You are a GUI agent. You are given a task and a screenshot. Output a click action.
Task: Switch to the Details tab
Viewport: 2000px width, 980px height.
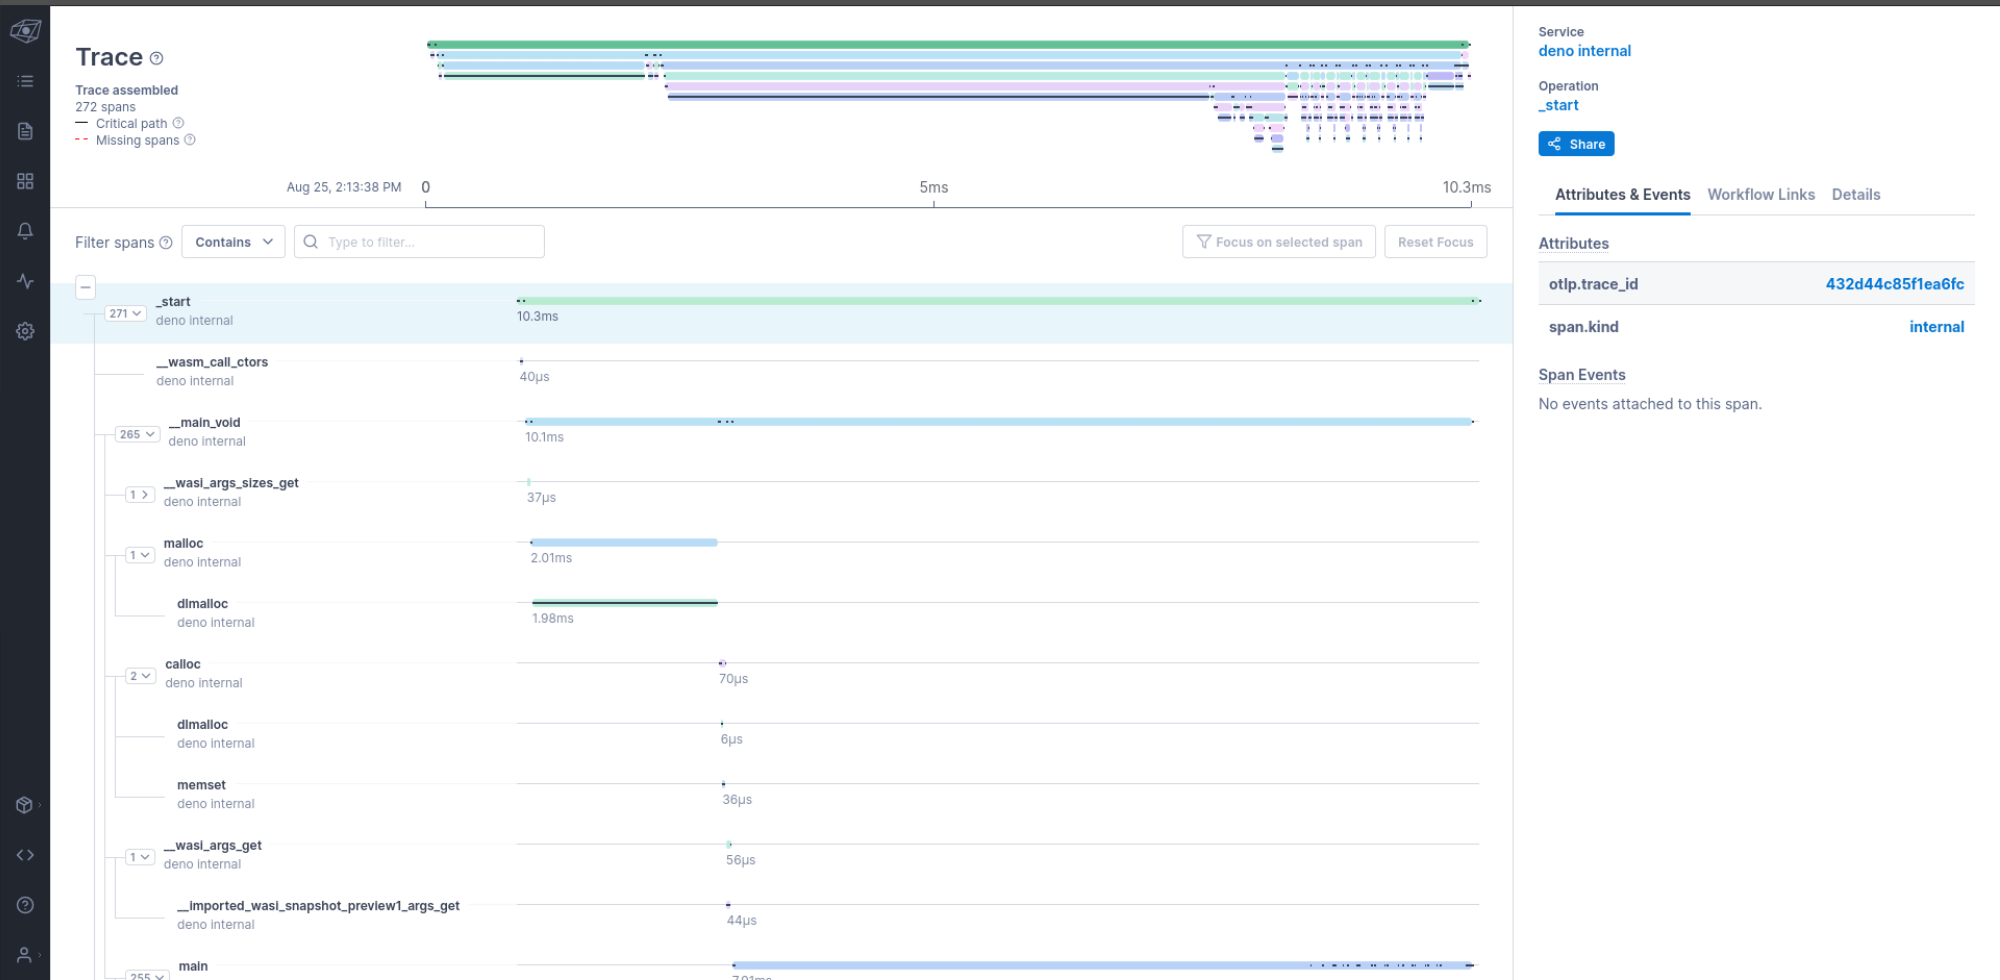coord(1856,194)
